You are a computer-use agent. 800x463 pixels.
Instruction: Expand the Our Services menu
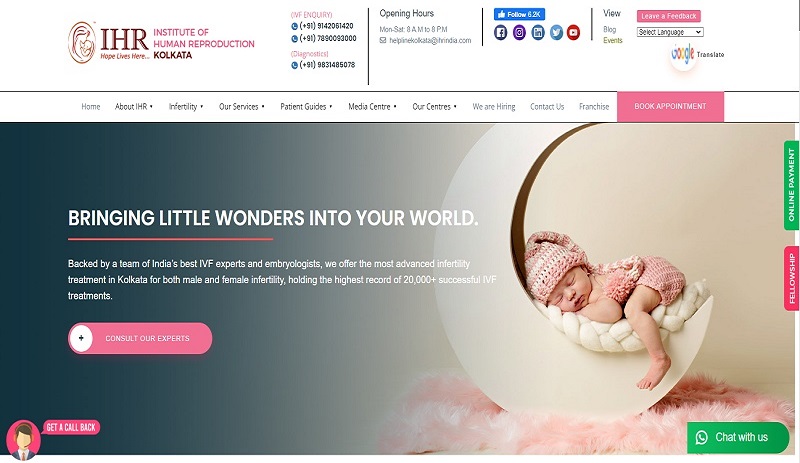point(242,107)
